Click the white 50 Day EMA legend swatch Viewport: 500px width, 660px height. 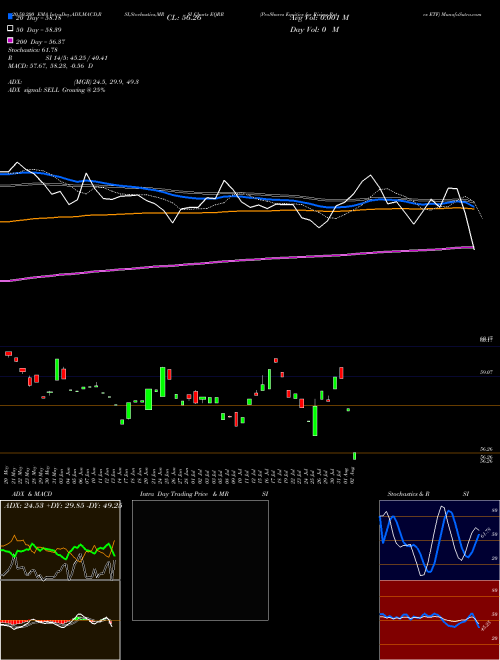pos(10,28)
